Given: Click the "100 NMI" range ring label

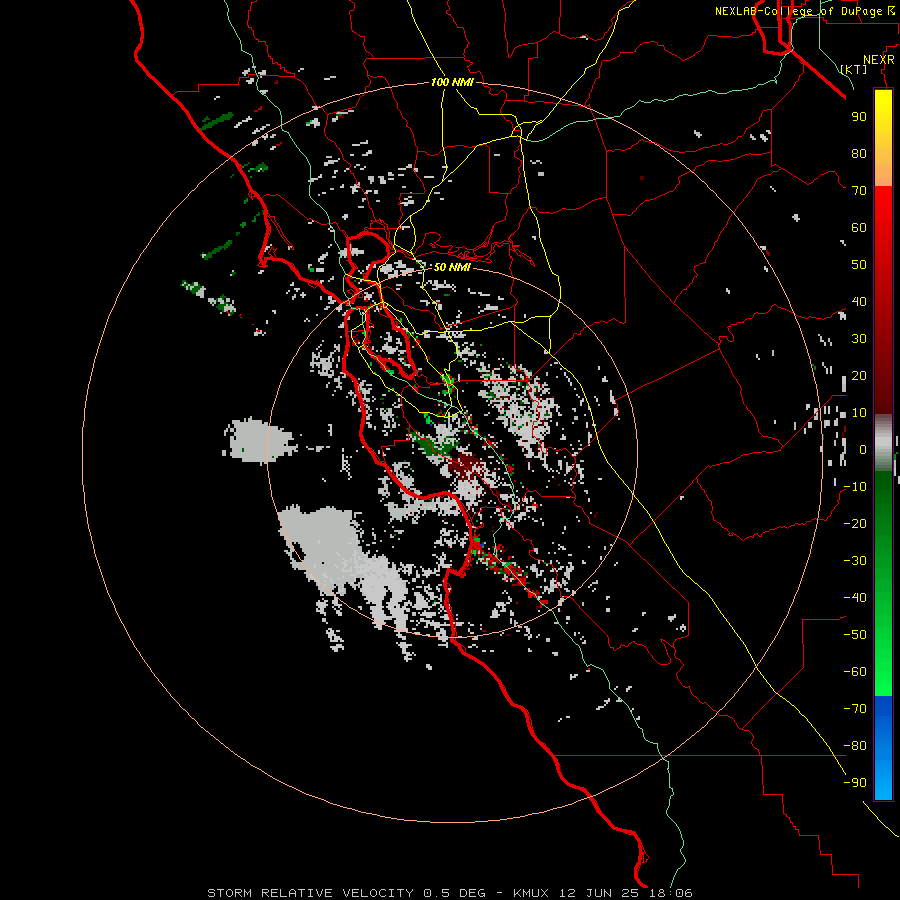Looking at the screenshot, I should 452,83.
